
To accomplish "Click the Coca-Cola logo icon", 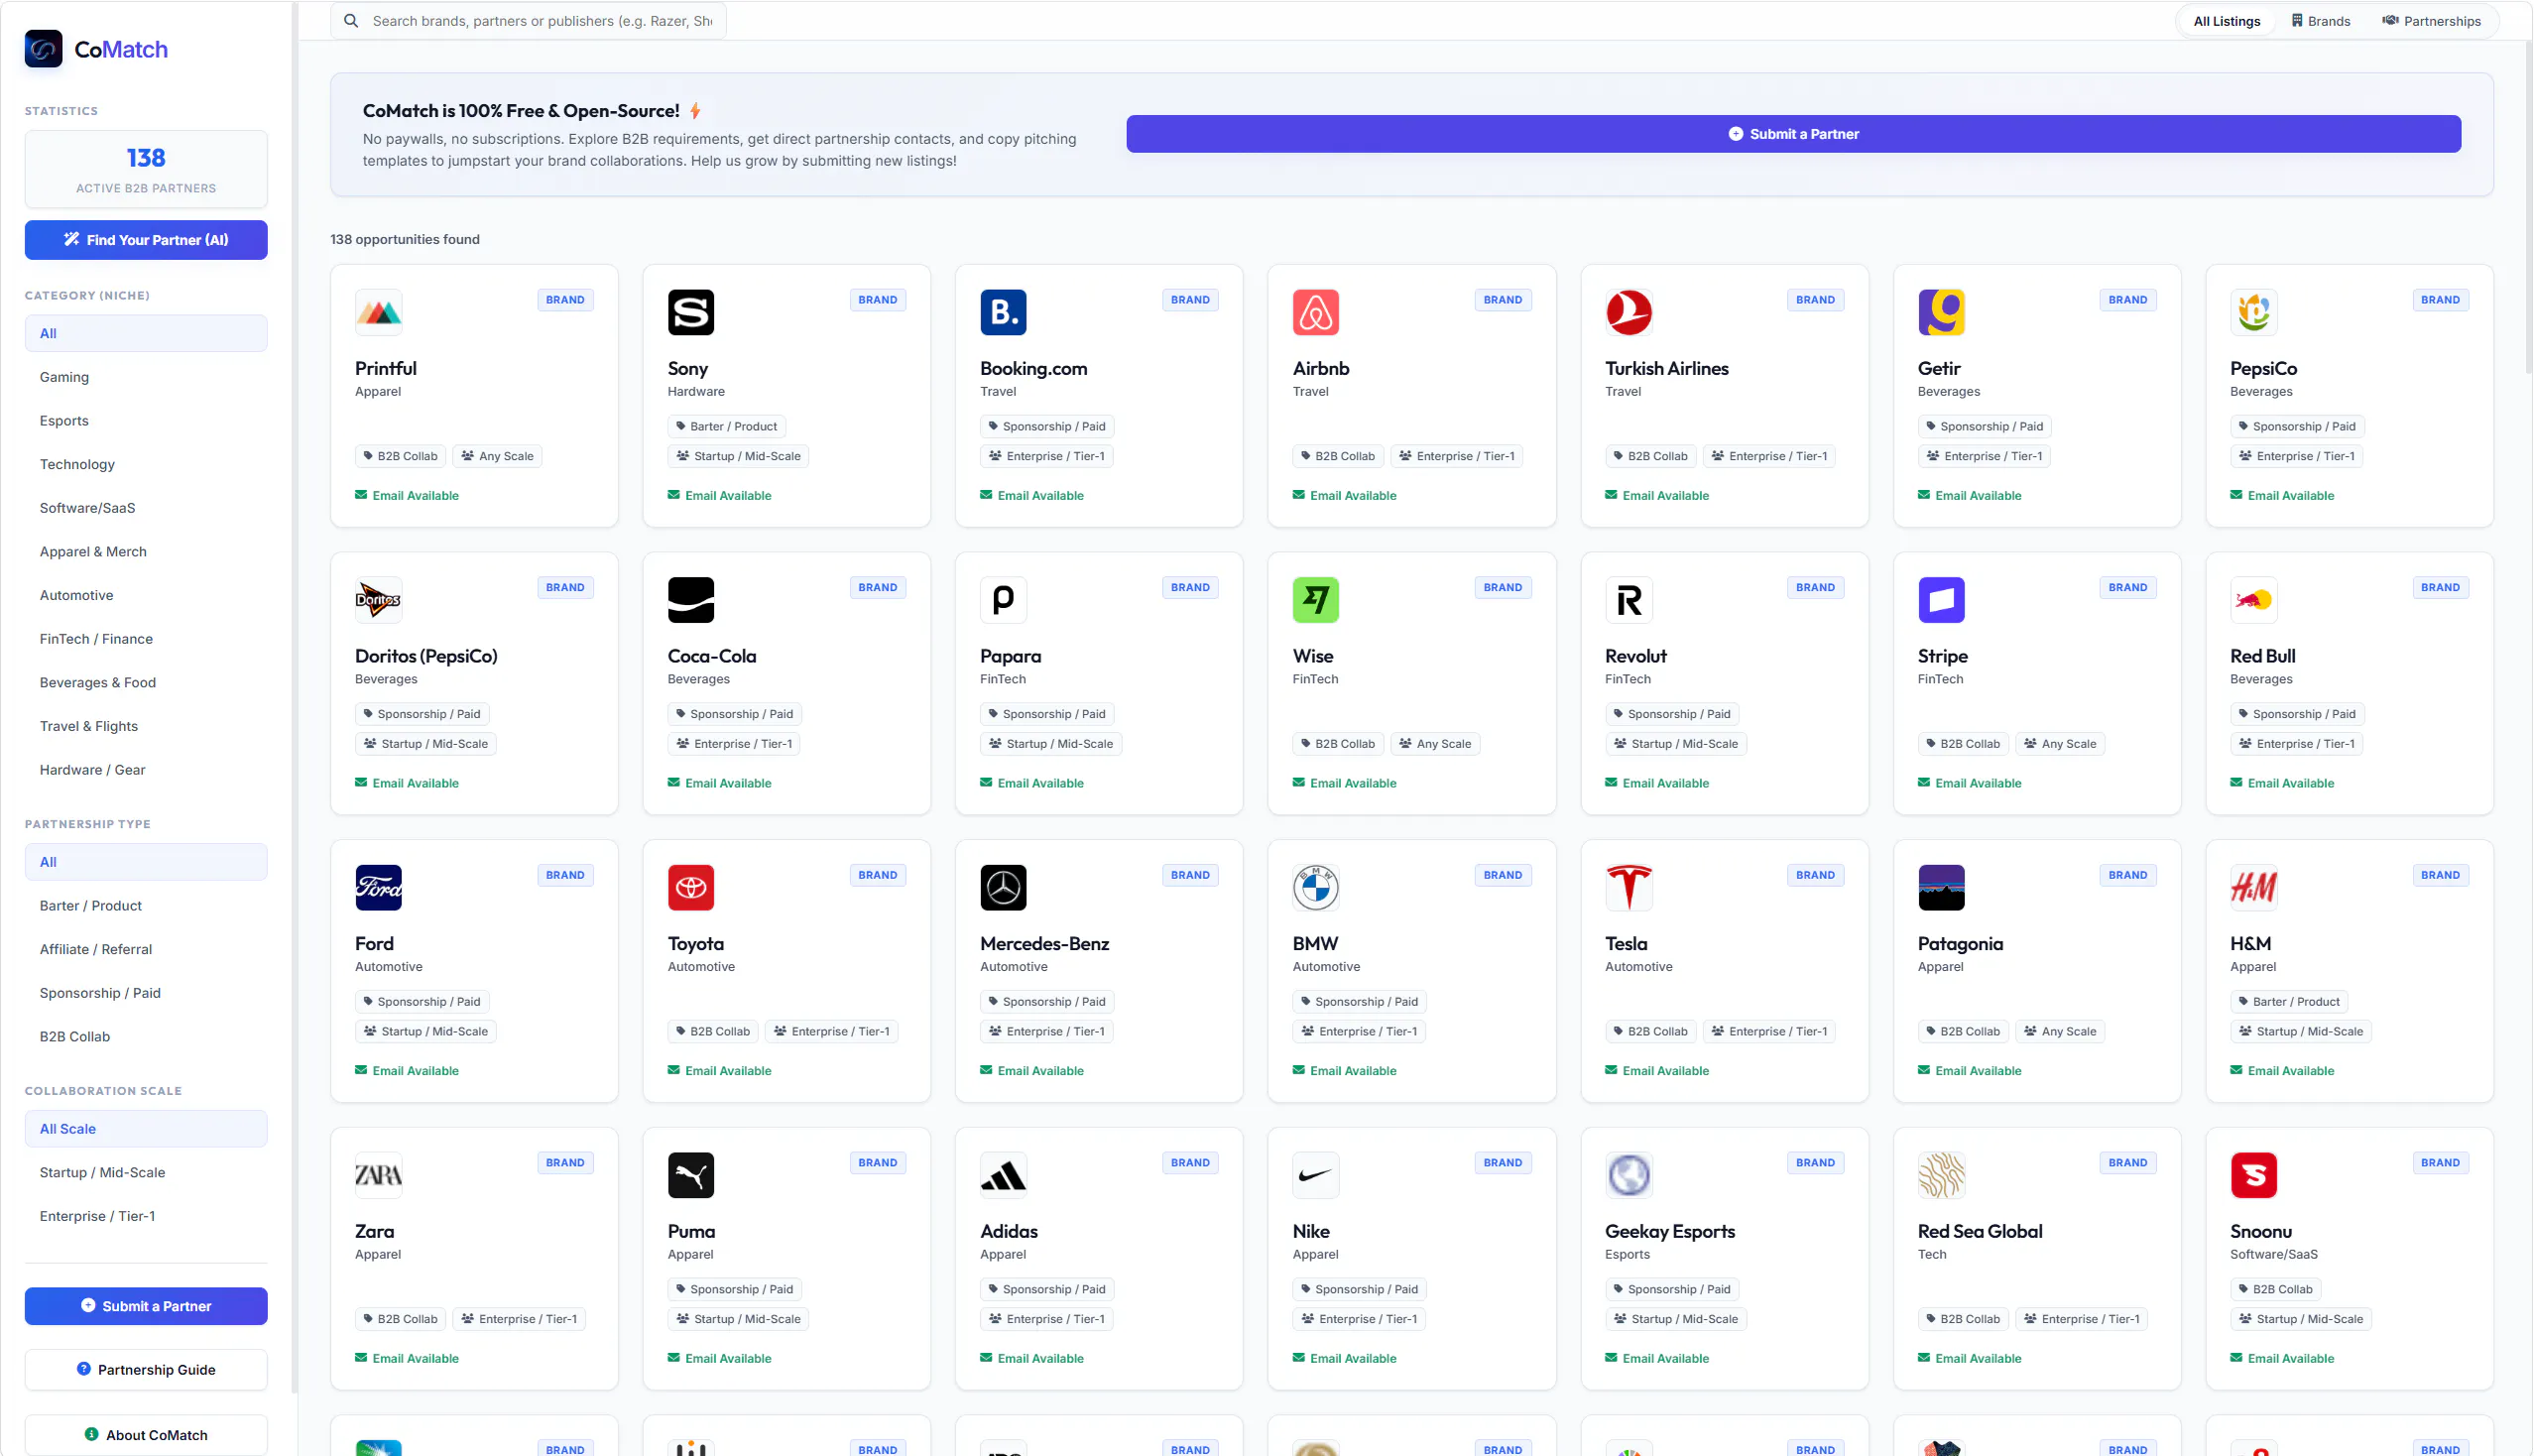I will coord(691,600).
